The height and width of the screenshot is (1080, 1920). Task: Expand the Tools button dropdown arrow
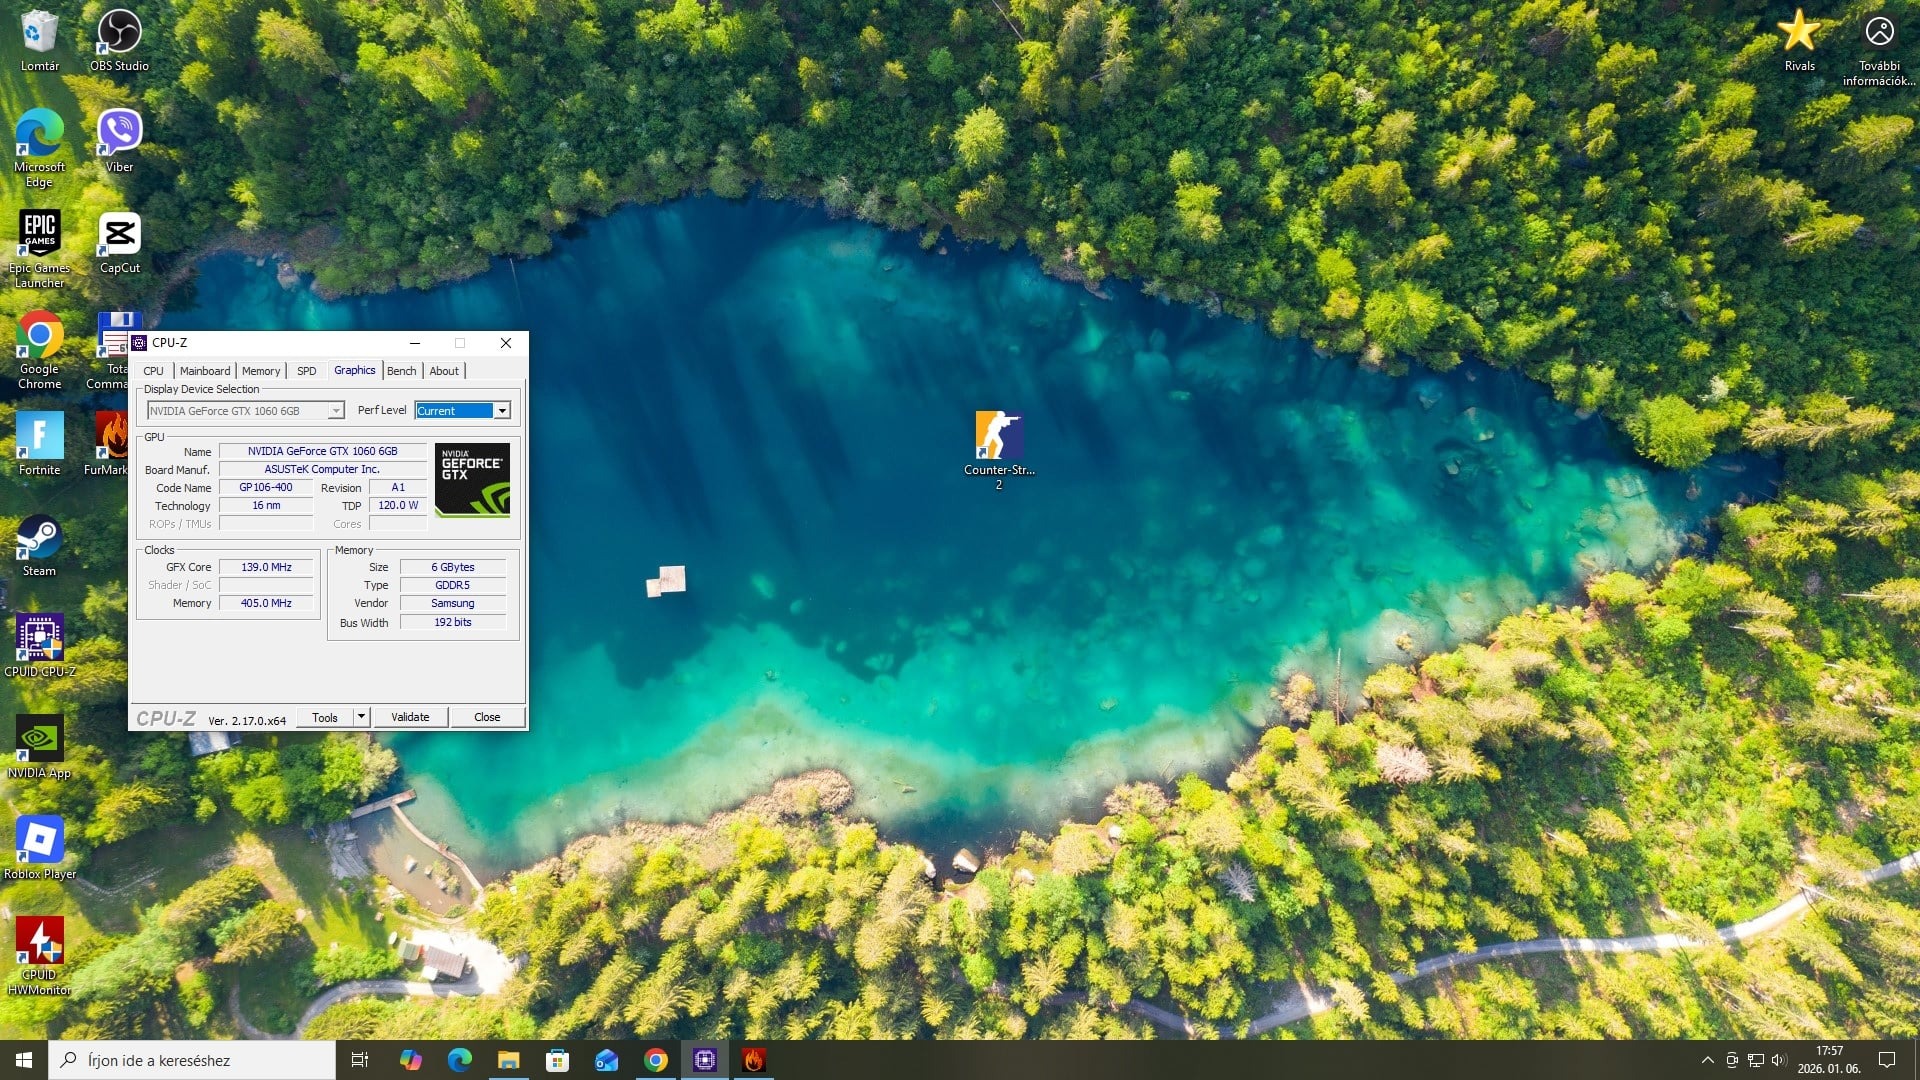coord(361,717)
